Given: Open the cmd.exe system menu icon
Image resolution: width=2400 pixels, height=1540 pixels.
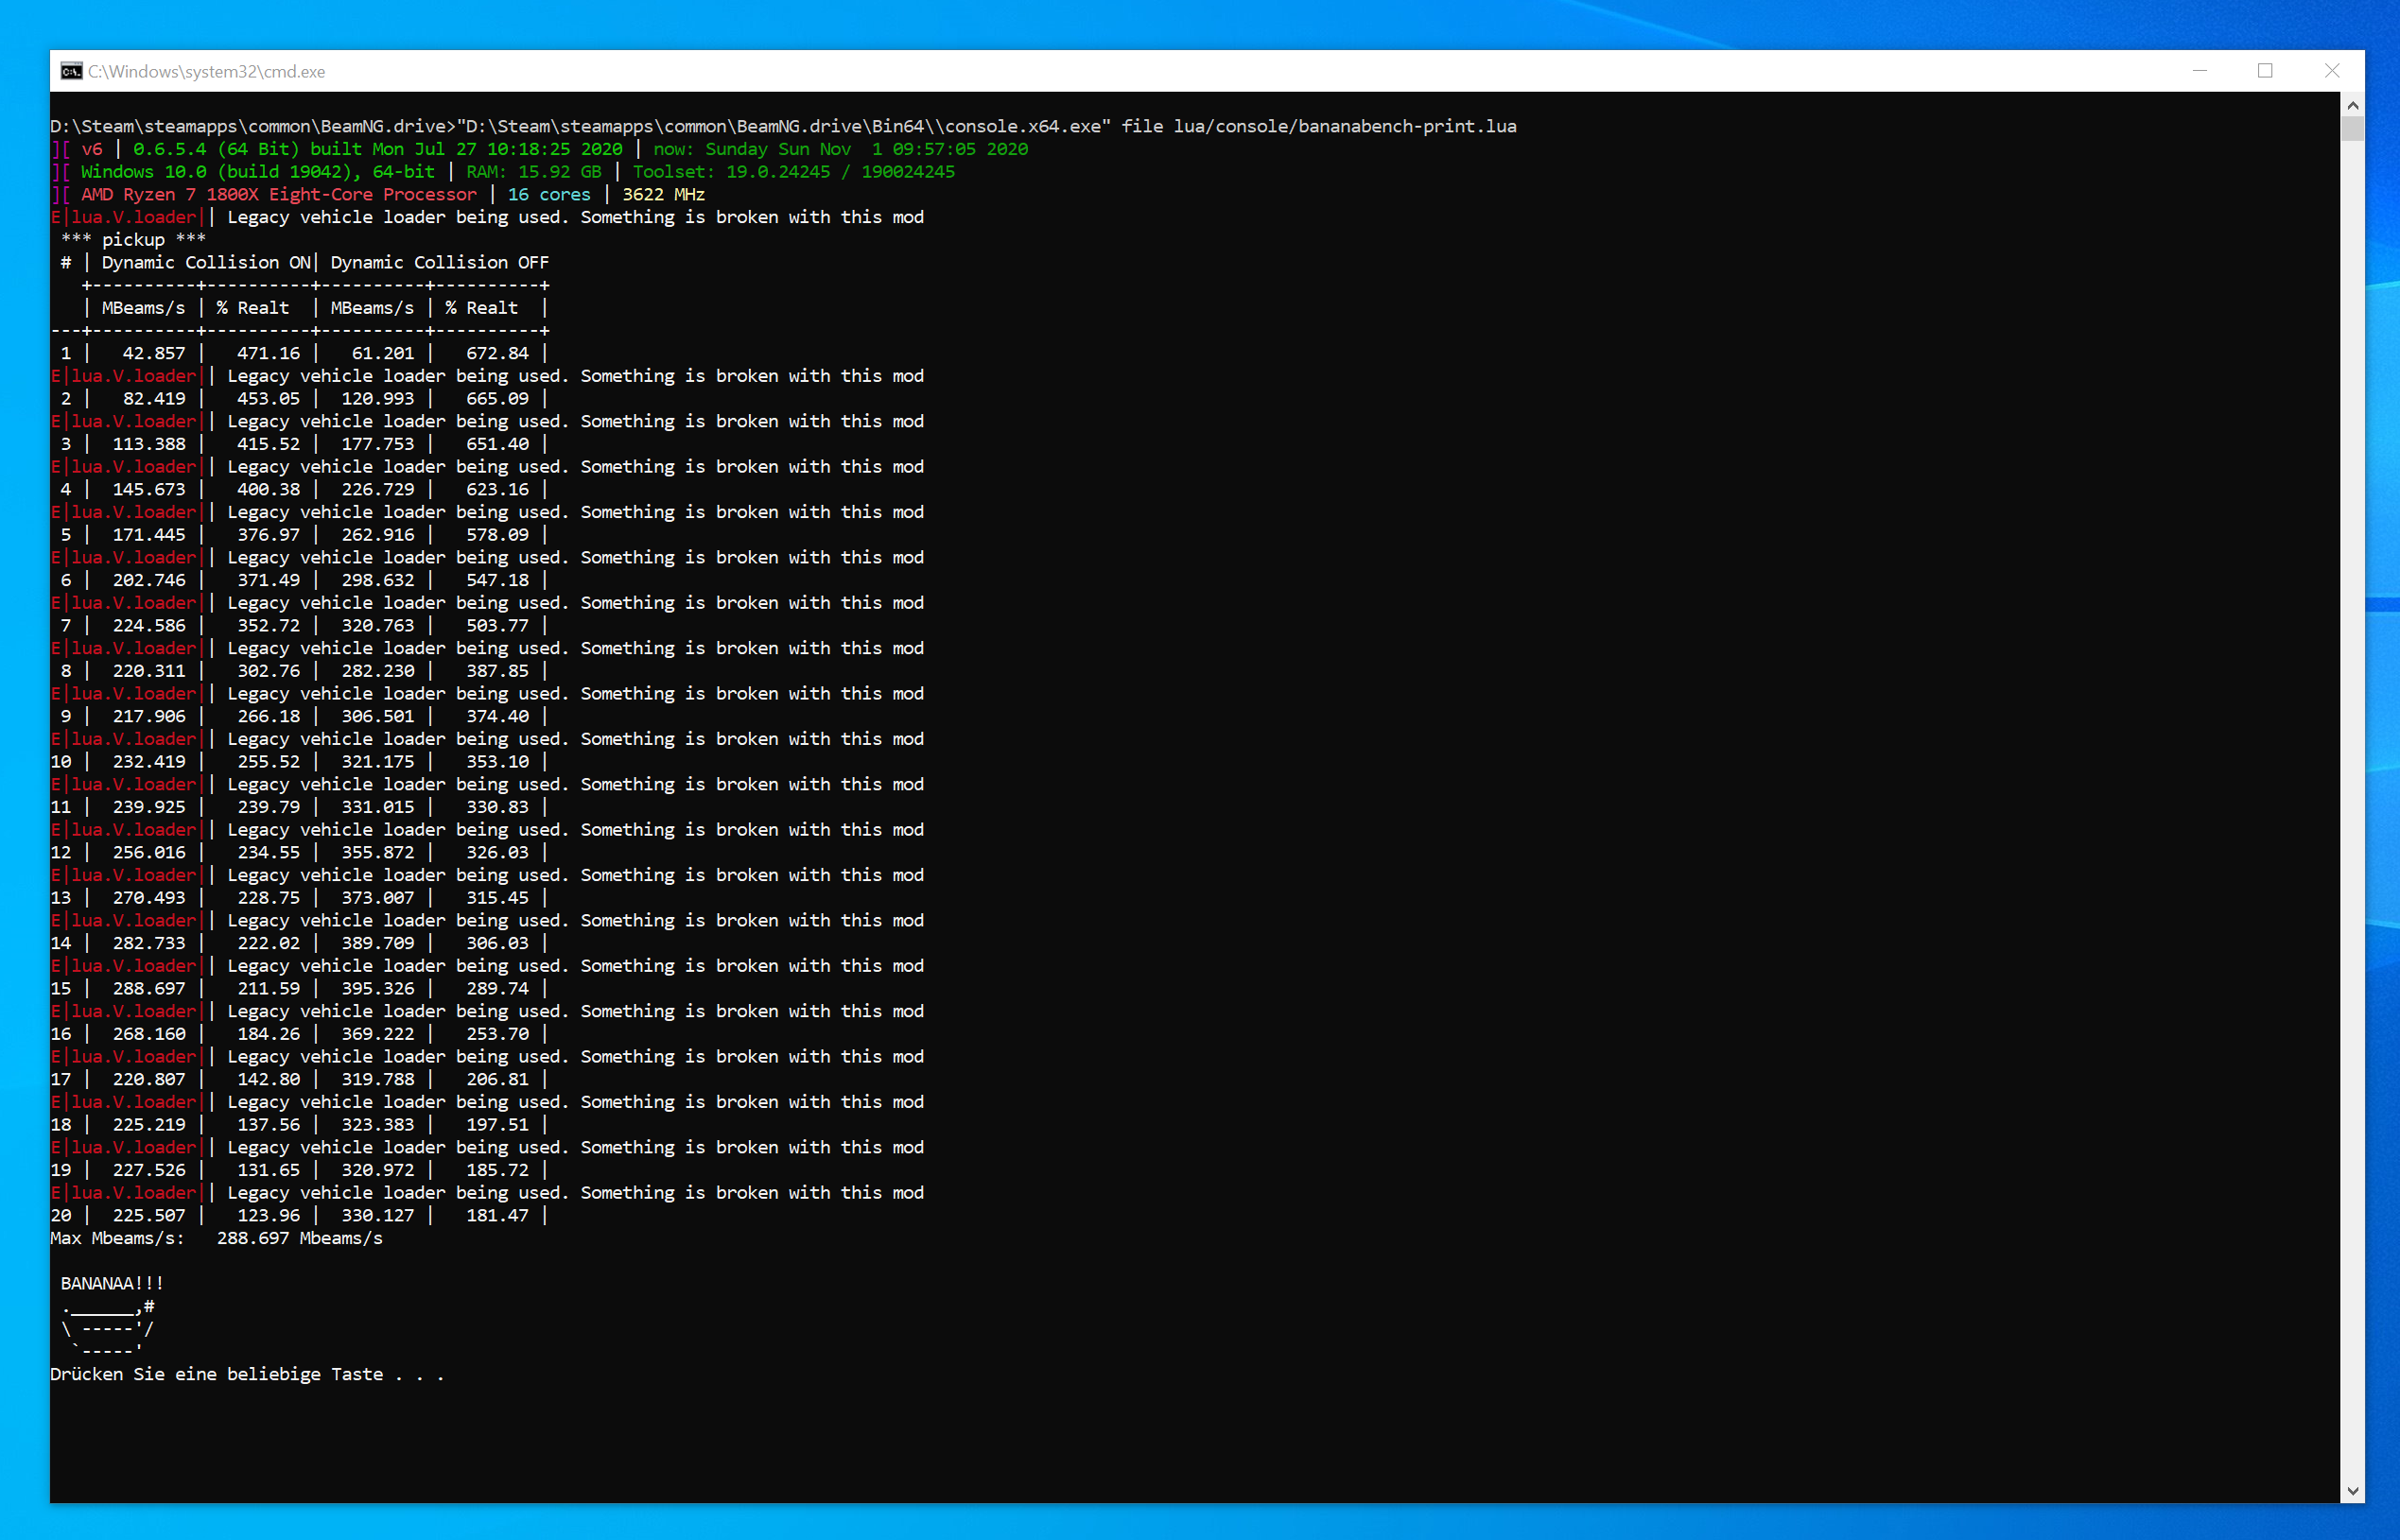Looking at the screenshot, I should (71, 71).
